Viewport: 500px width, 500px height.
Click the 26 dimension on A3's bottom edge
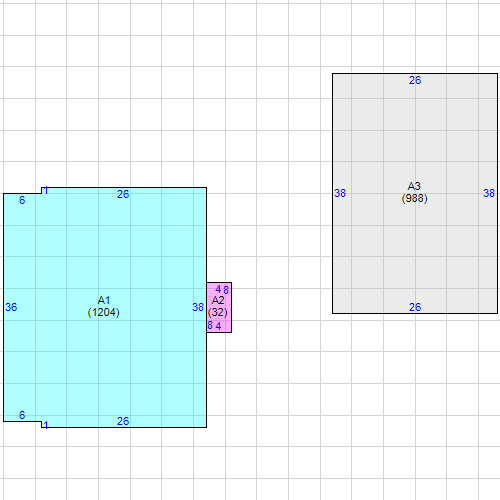[415, 307]
